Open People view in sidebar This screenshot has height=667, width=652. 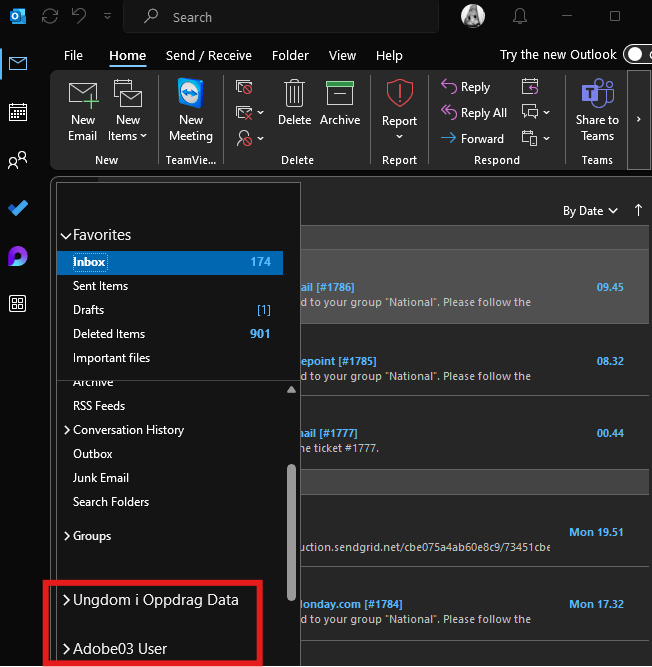click(x=18, y=160)
